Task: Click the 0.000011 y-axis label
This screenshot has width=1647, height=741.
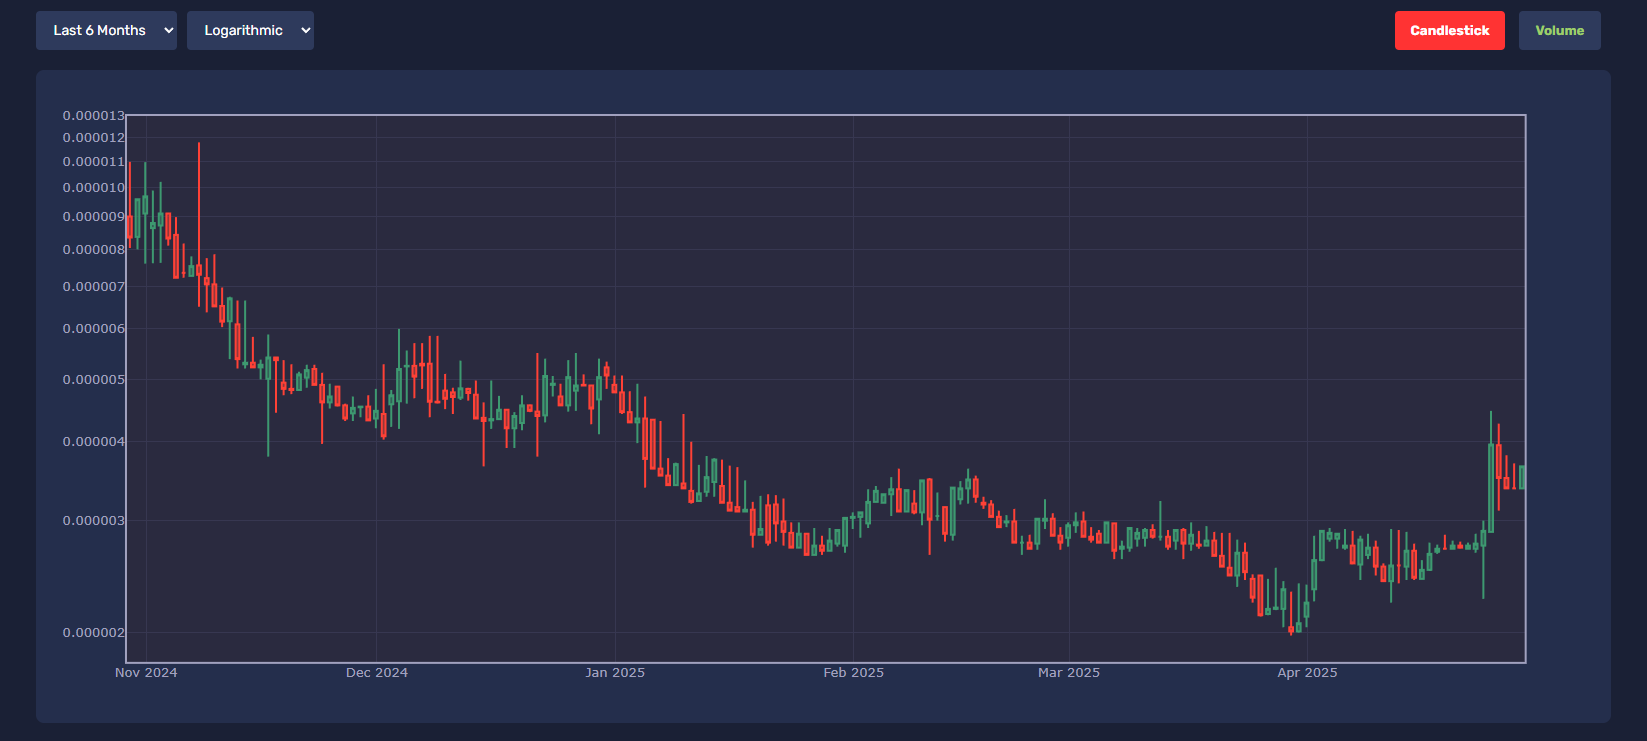Action: [94, 161]
